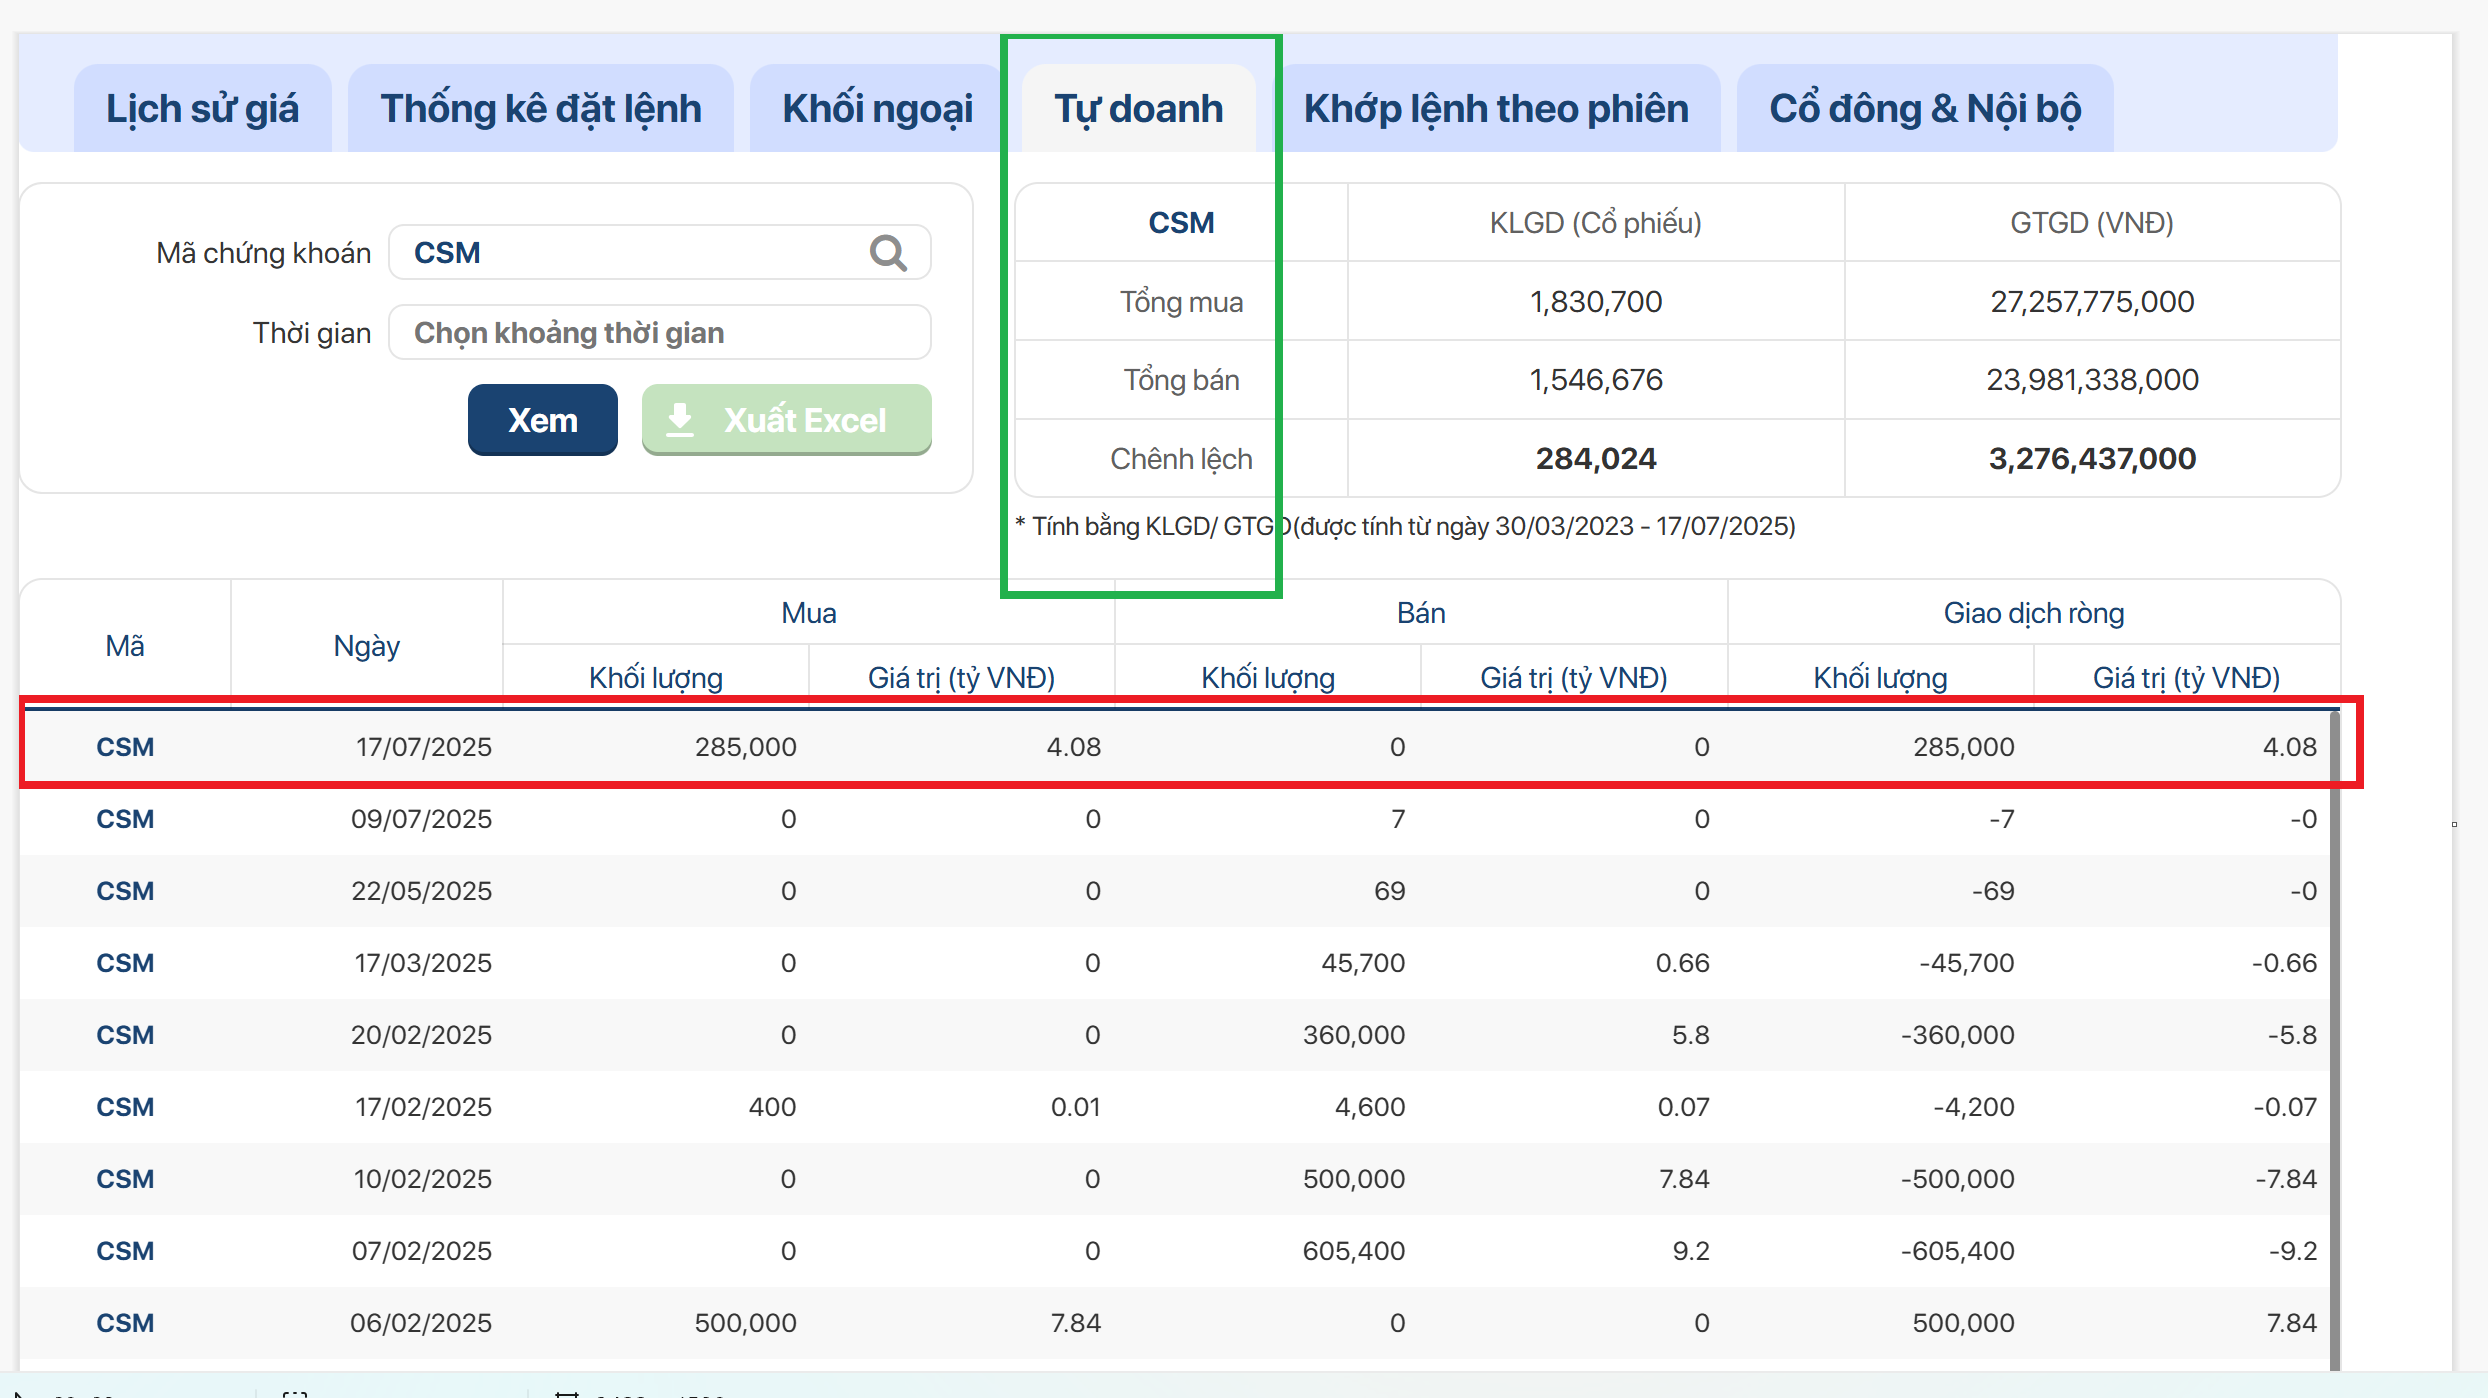Click CSM link in 06/02/2025 row
The height and width of the screenshot is (1398, 2488).
tap(125, 1323)
